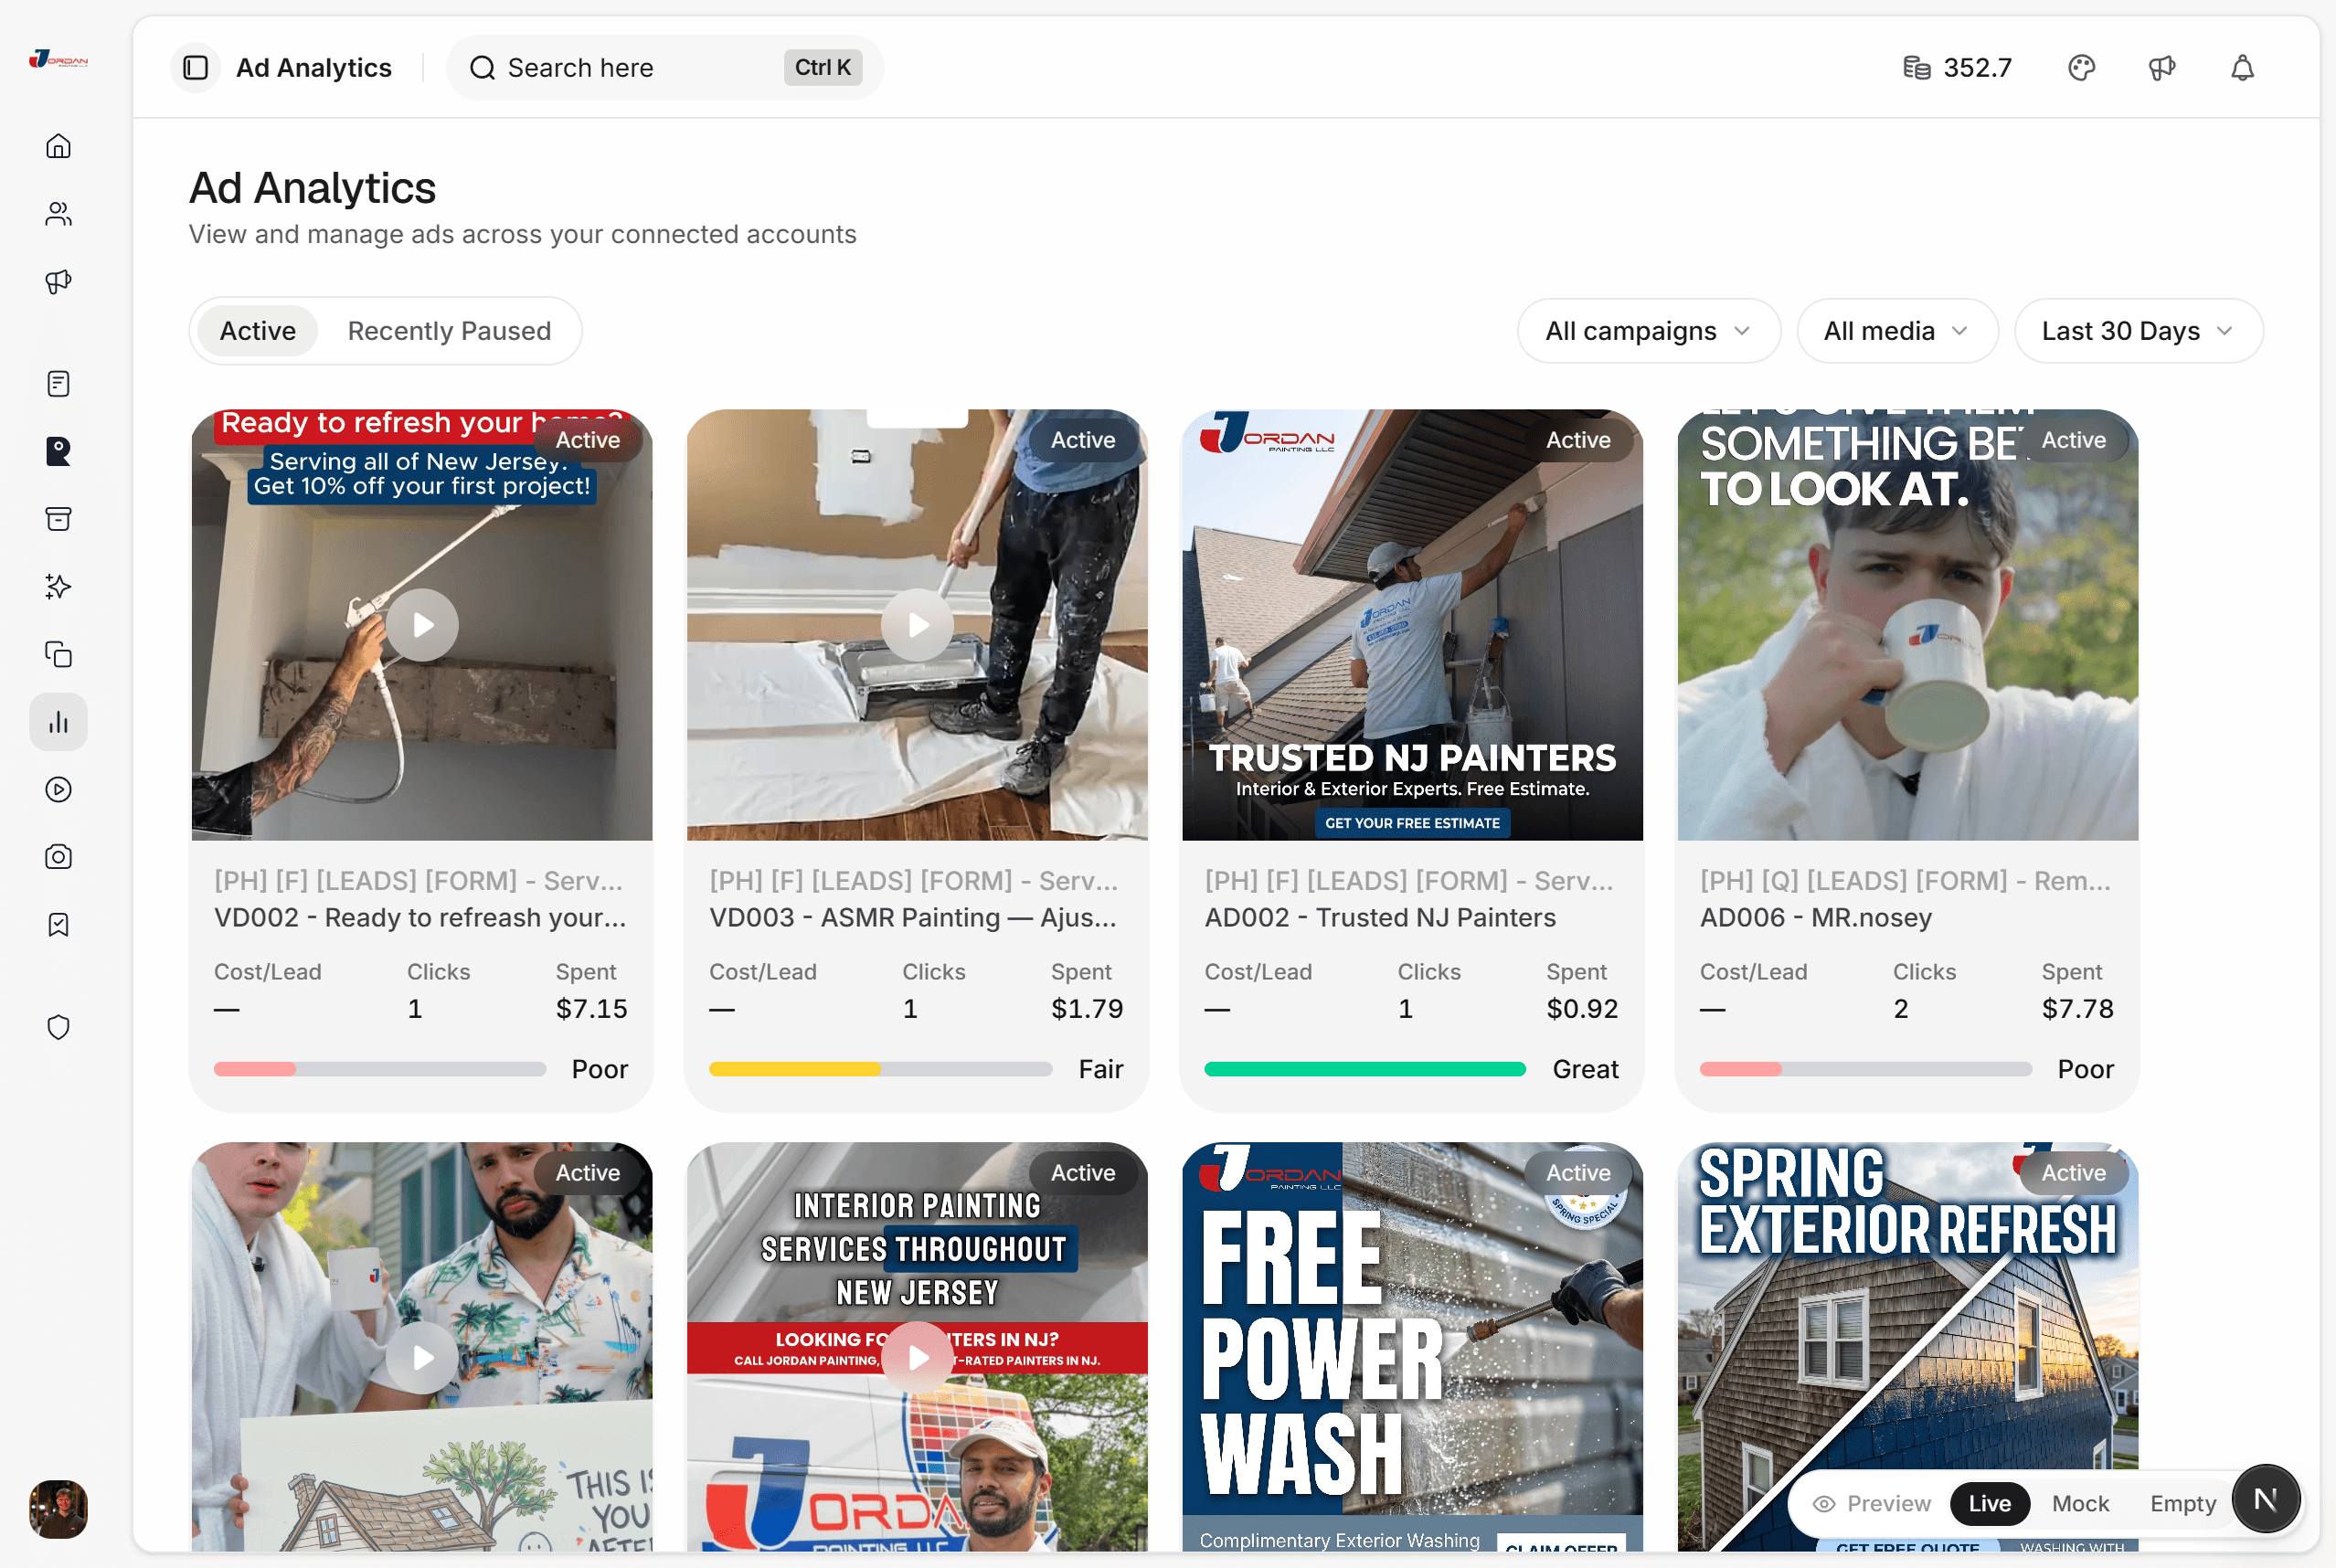Viewport: 2336px width, 1568px height.
Task: Switch to the Recently Paused tab
Action: pos(449,331)
